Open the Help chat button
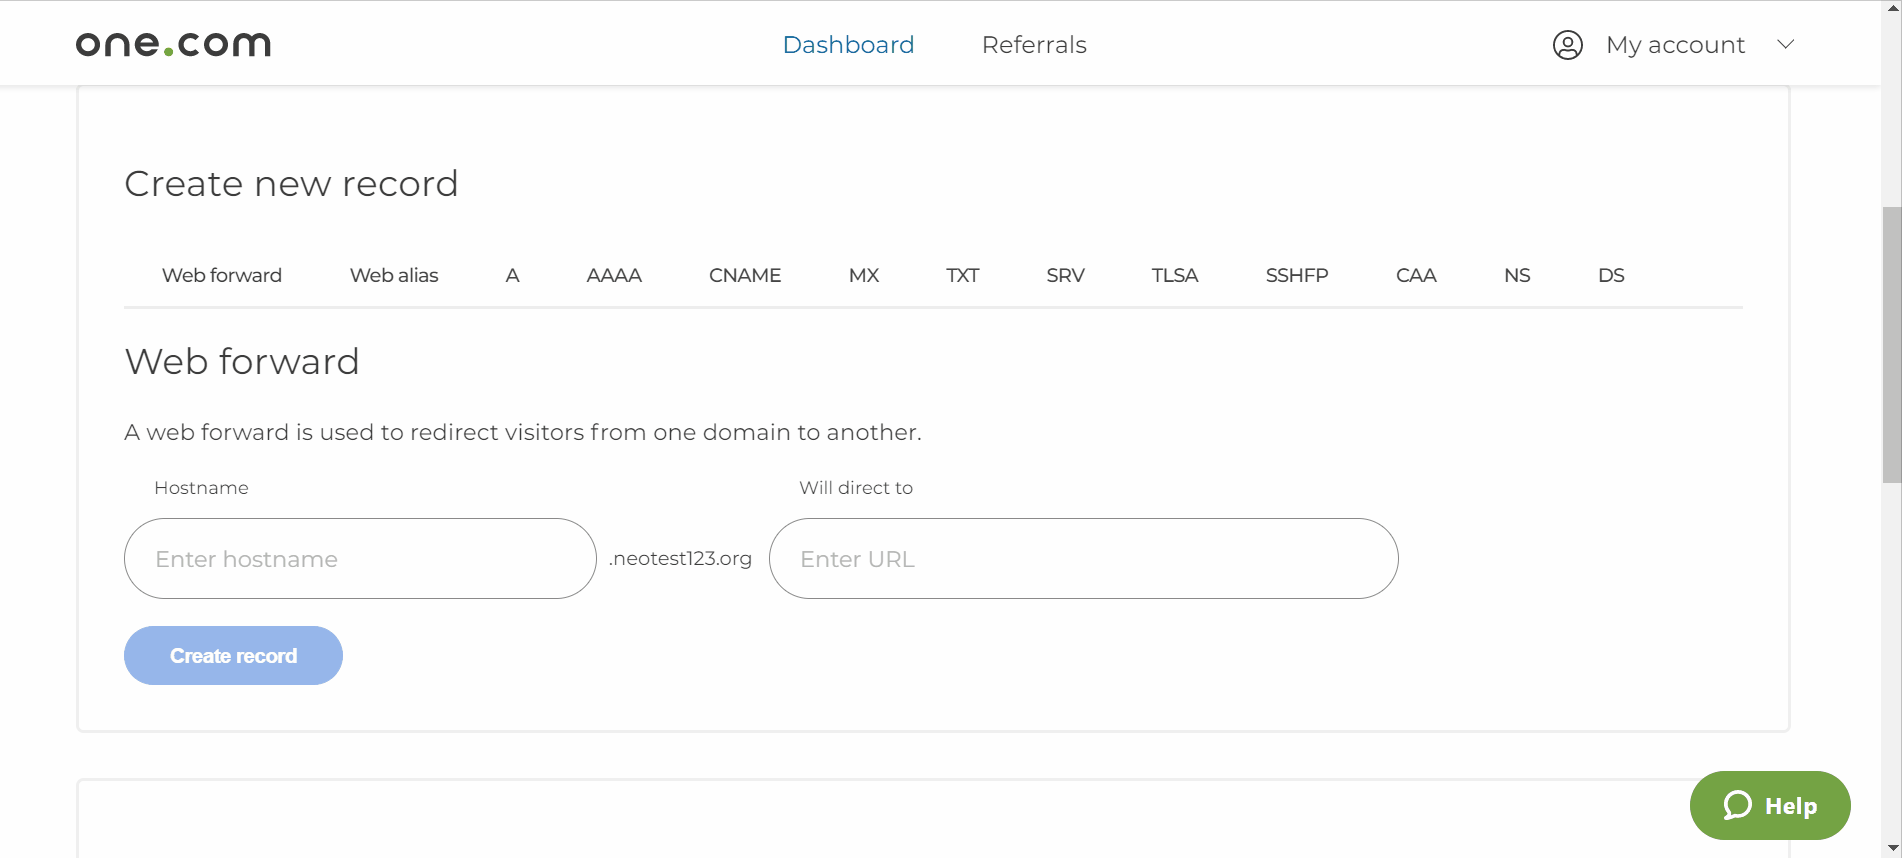Viewport: 1902px width, 858px height. [1770, 805]
